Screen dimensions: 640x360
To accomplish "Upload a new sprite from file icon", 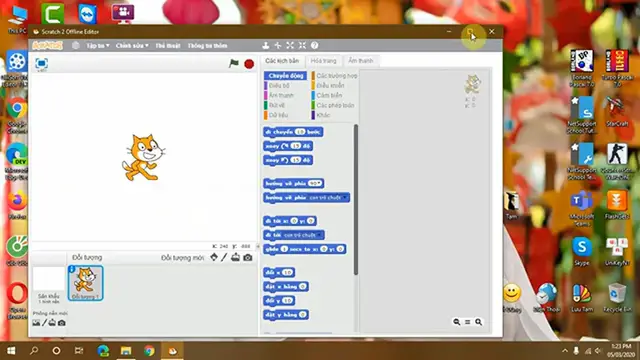I will (236, 257).
